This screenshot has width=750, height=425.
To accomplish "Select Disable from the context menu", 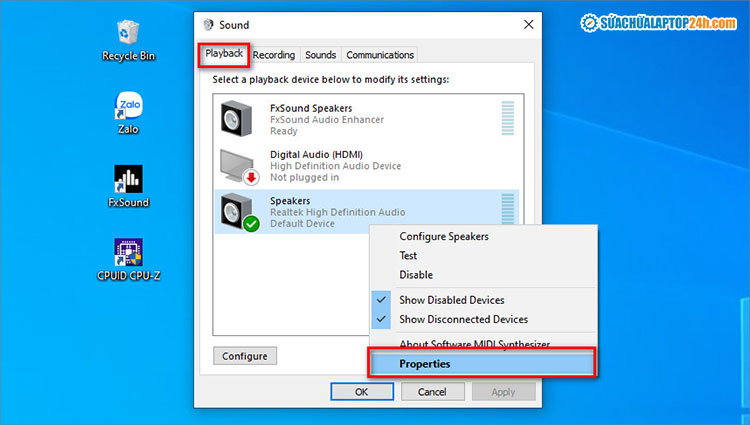I will click(x=416, y=275).
